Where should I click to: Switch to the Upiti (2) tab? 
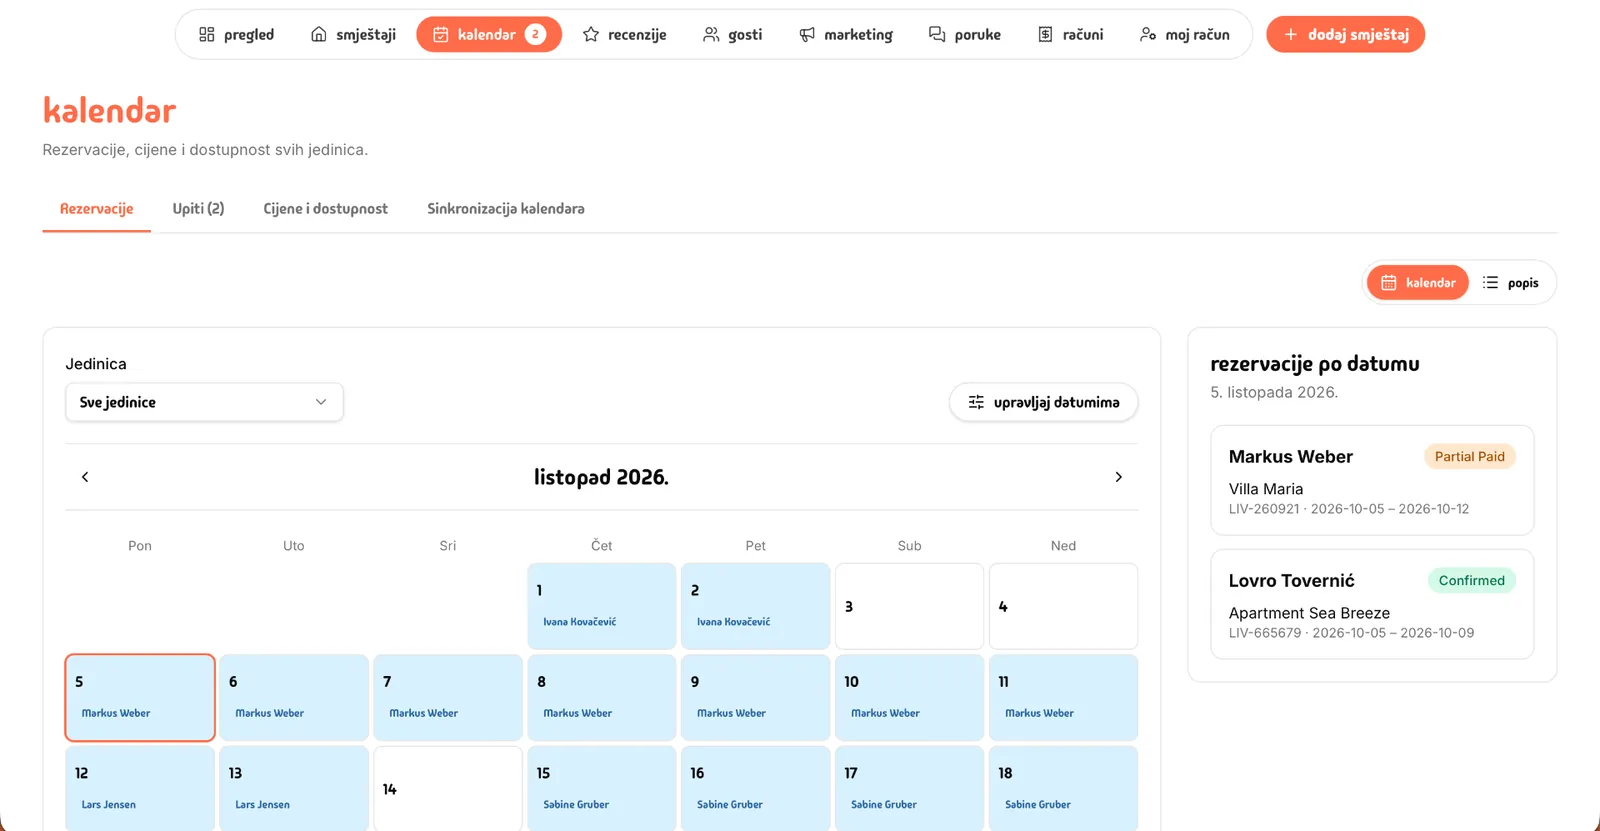[198, 209]
